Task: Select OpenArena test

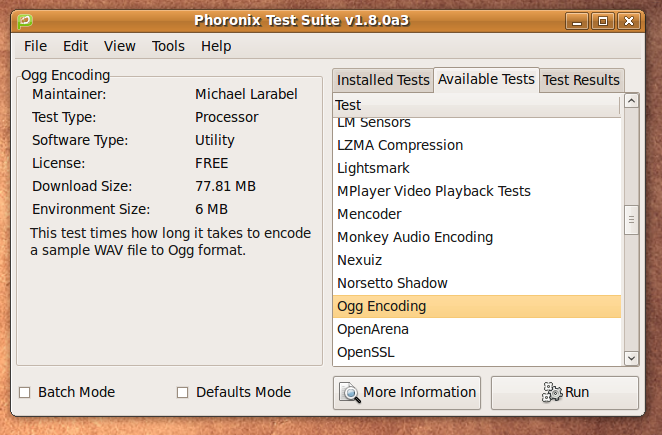Action: pos(477,329)
